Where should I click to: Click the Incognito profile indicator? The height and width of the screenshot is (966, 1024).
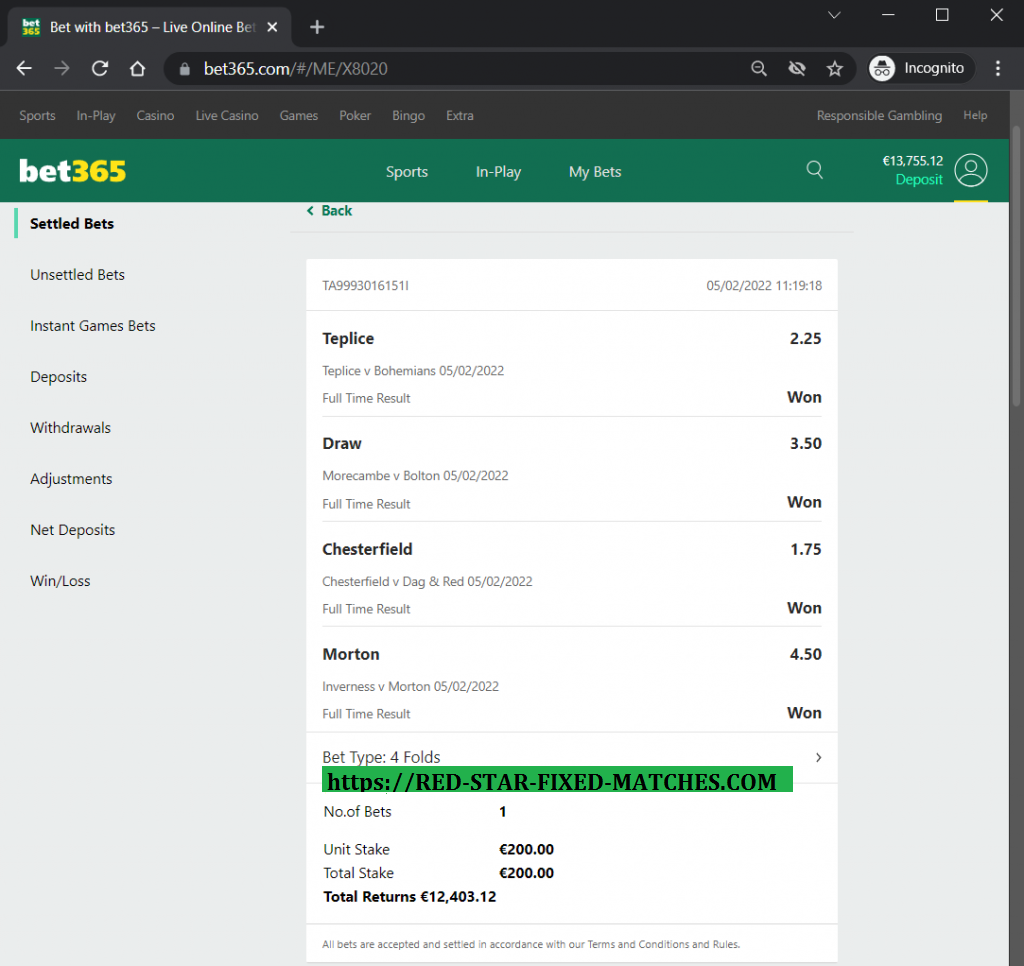(x=920, y=68)
